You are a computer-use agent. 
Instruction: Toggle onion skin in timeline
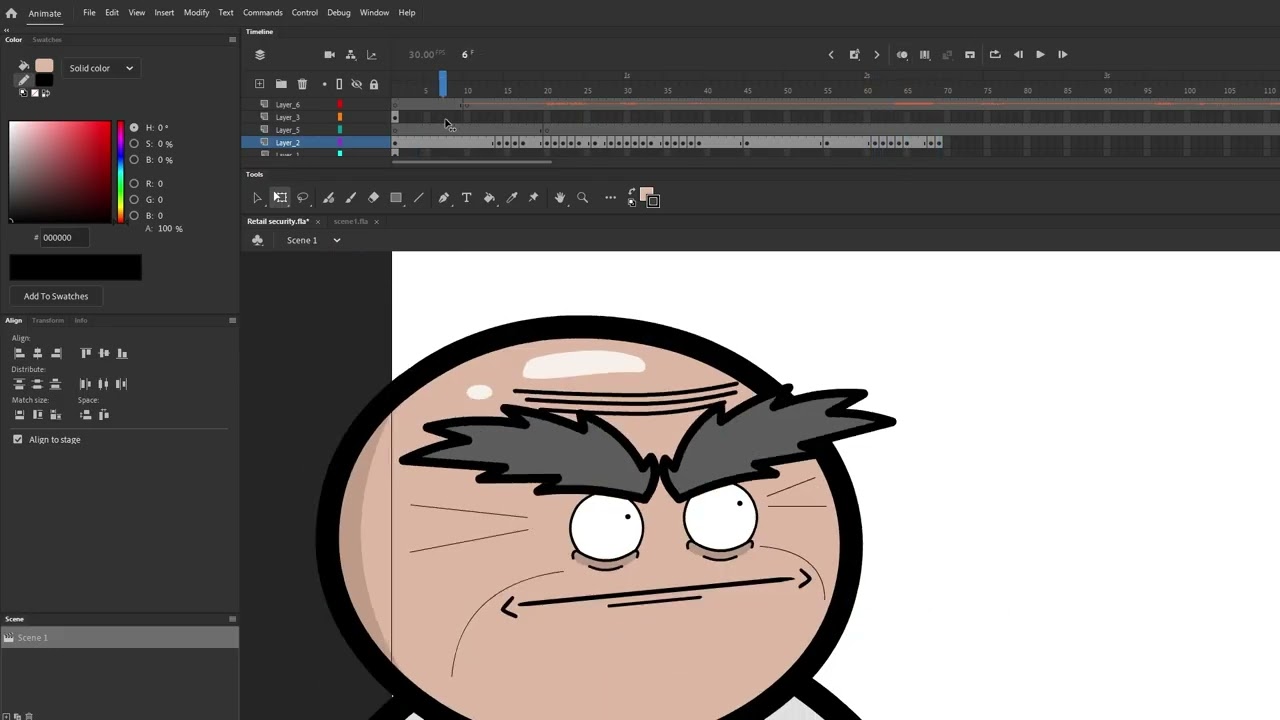click(902, 55)
